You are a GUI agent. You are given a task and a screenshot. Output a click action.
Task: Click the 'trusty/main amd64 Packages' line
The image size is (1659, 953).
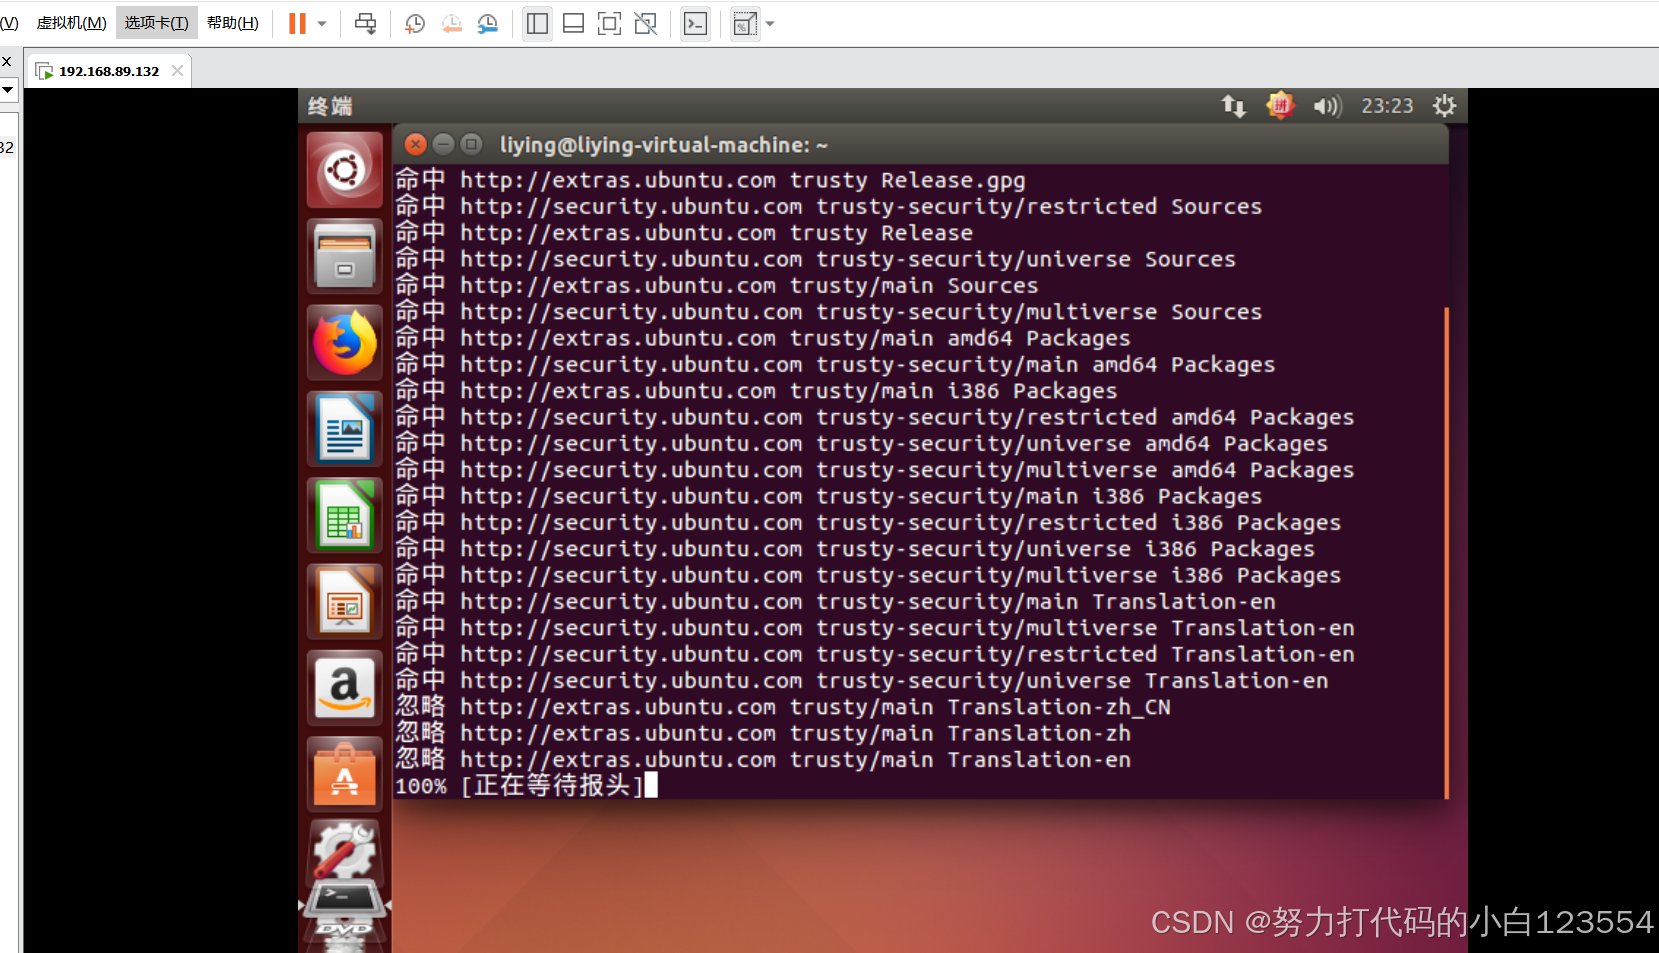pos(763,338)
